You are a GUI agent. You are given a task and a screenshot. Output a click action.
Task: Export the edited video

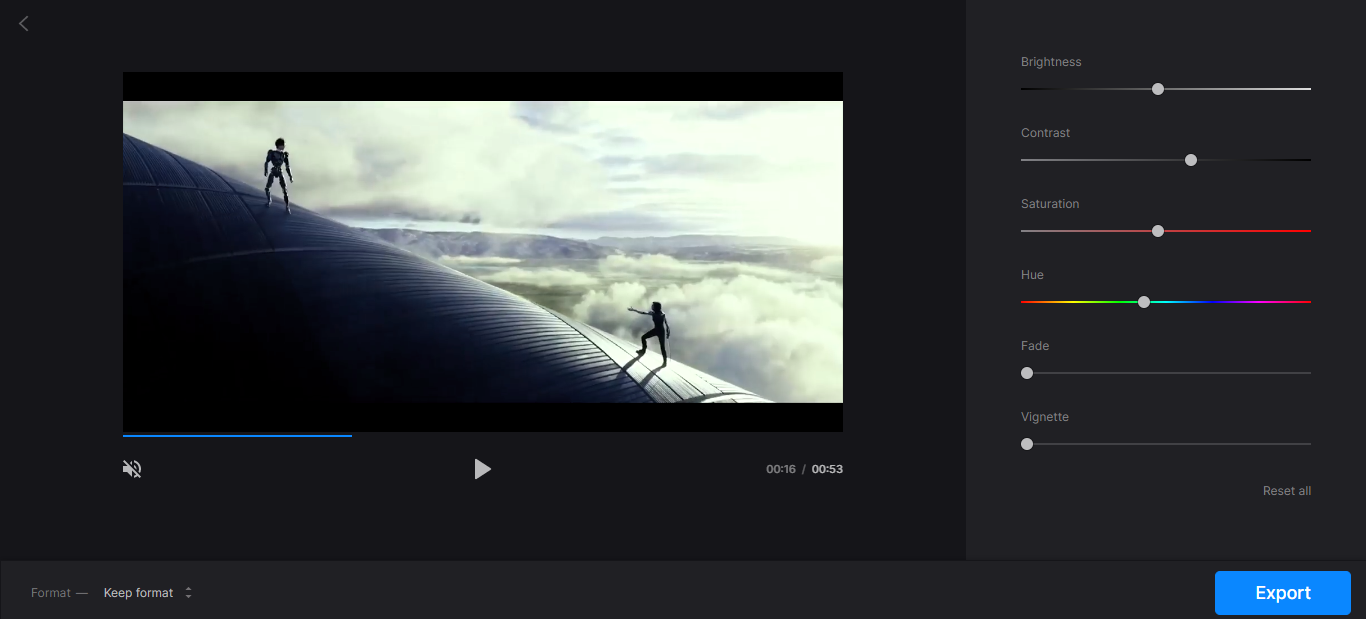click(x=1283, y=593)
